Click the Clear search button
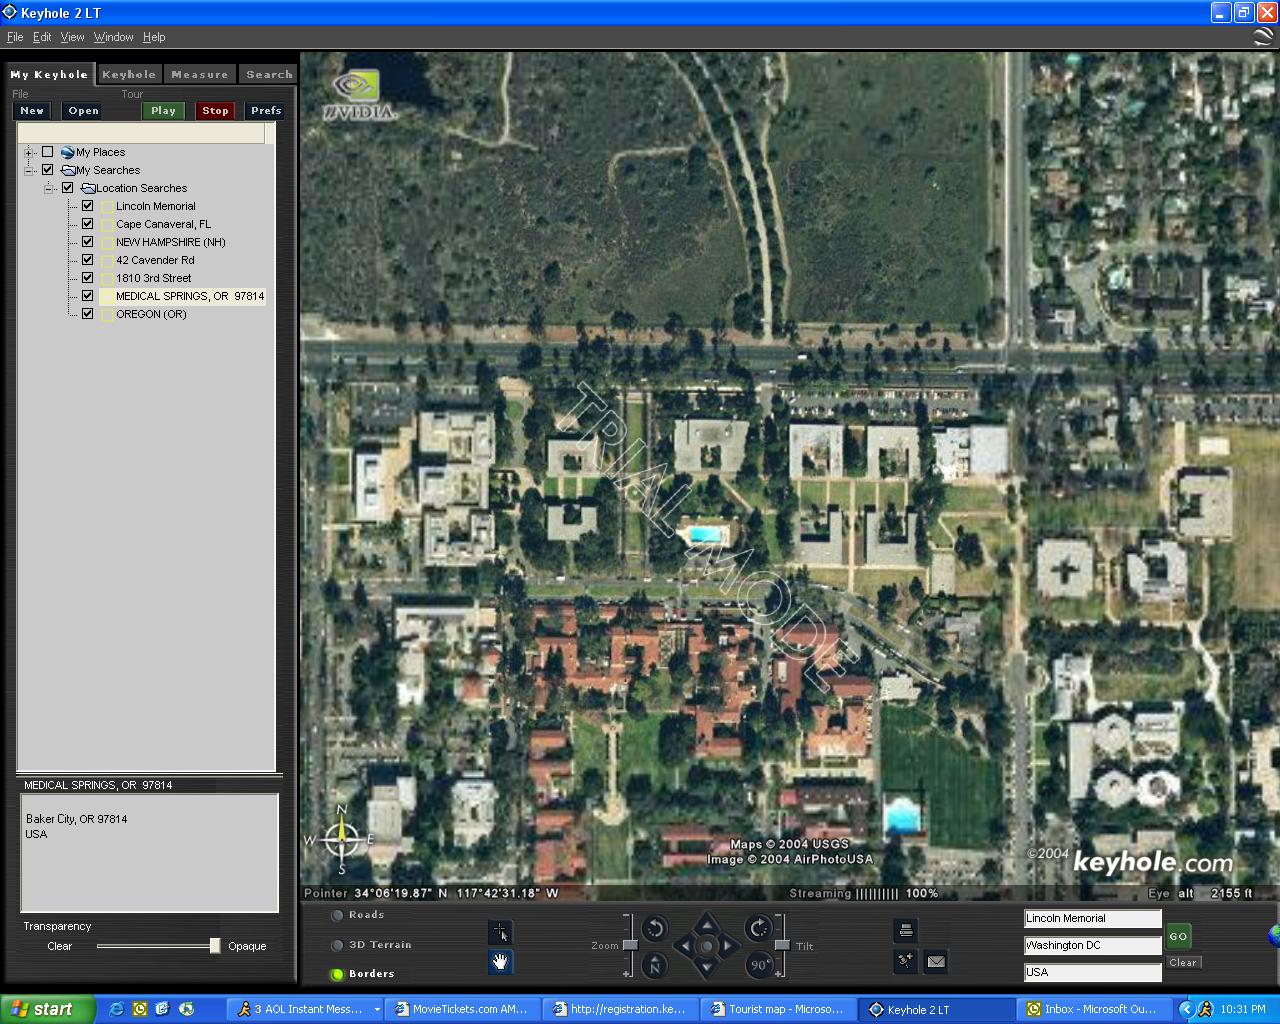Viewport: 1280px width, 1024px height. (1183, 963)
